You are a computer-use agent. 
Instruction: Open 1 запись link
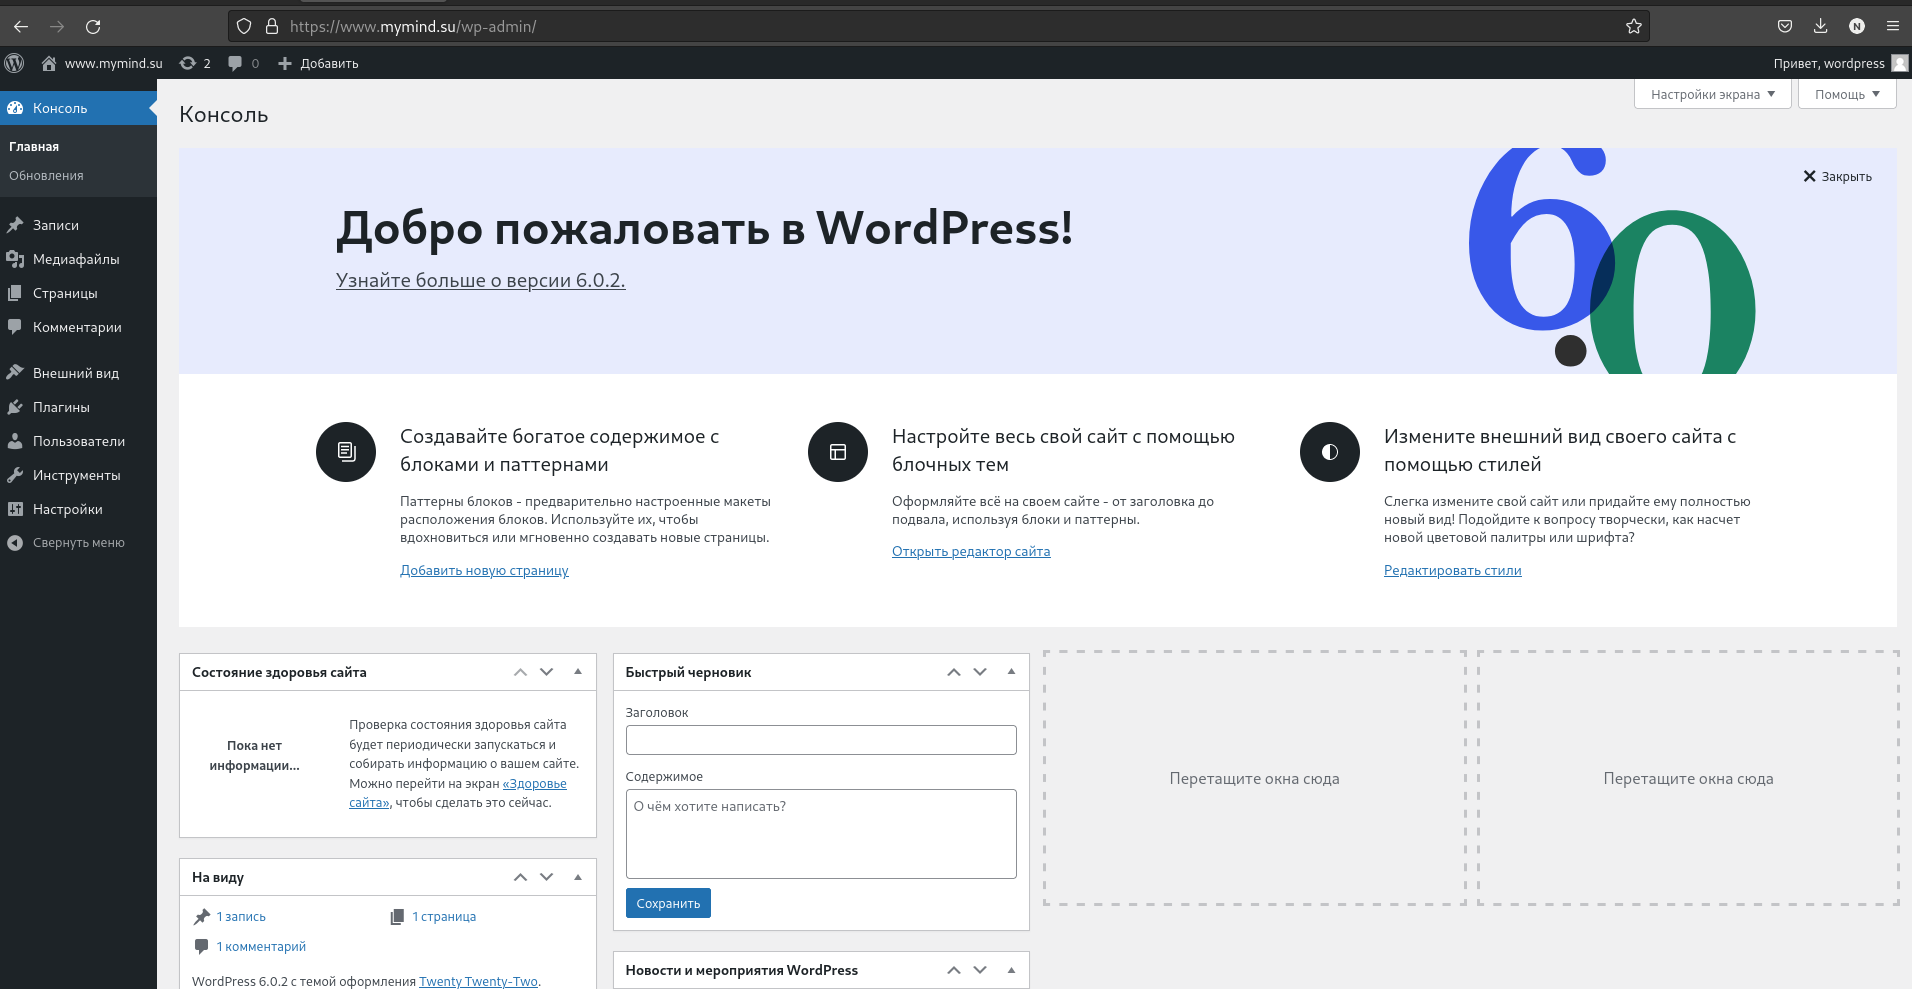(x=241, y=916)
